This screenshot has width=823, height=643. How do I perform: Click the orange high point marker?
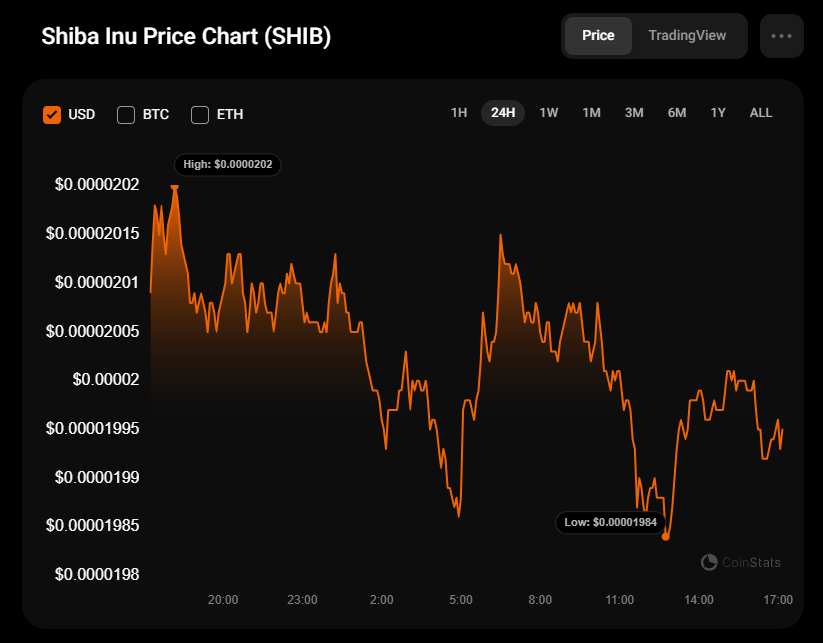175,186
